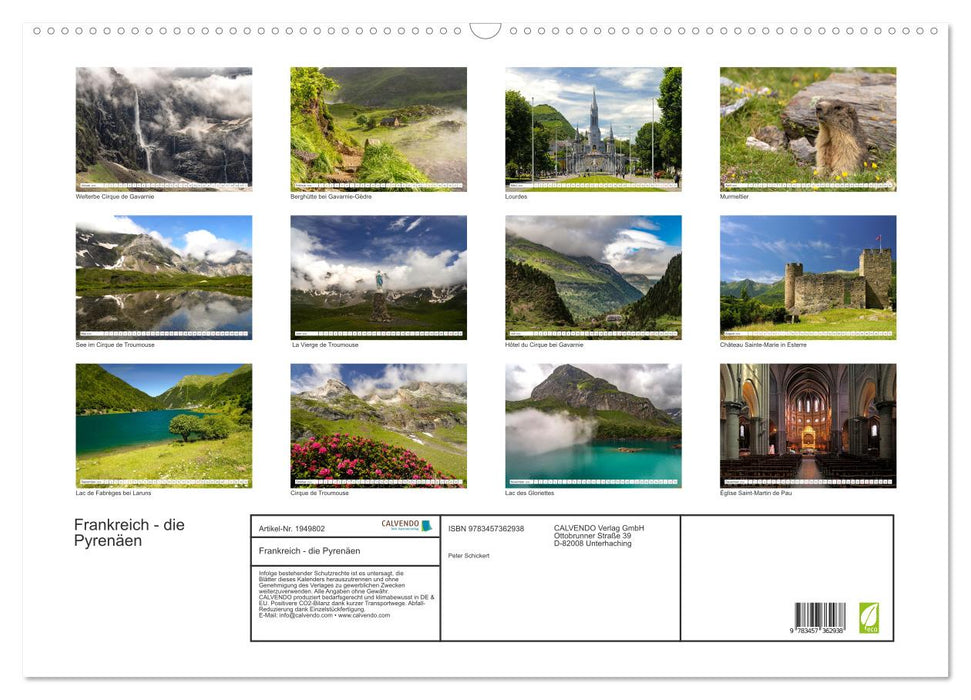
Task: Open the La Vierge de Troumouse photo
Action: [378, 277]
